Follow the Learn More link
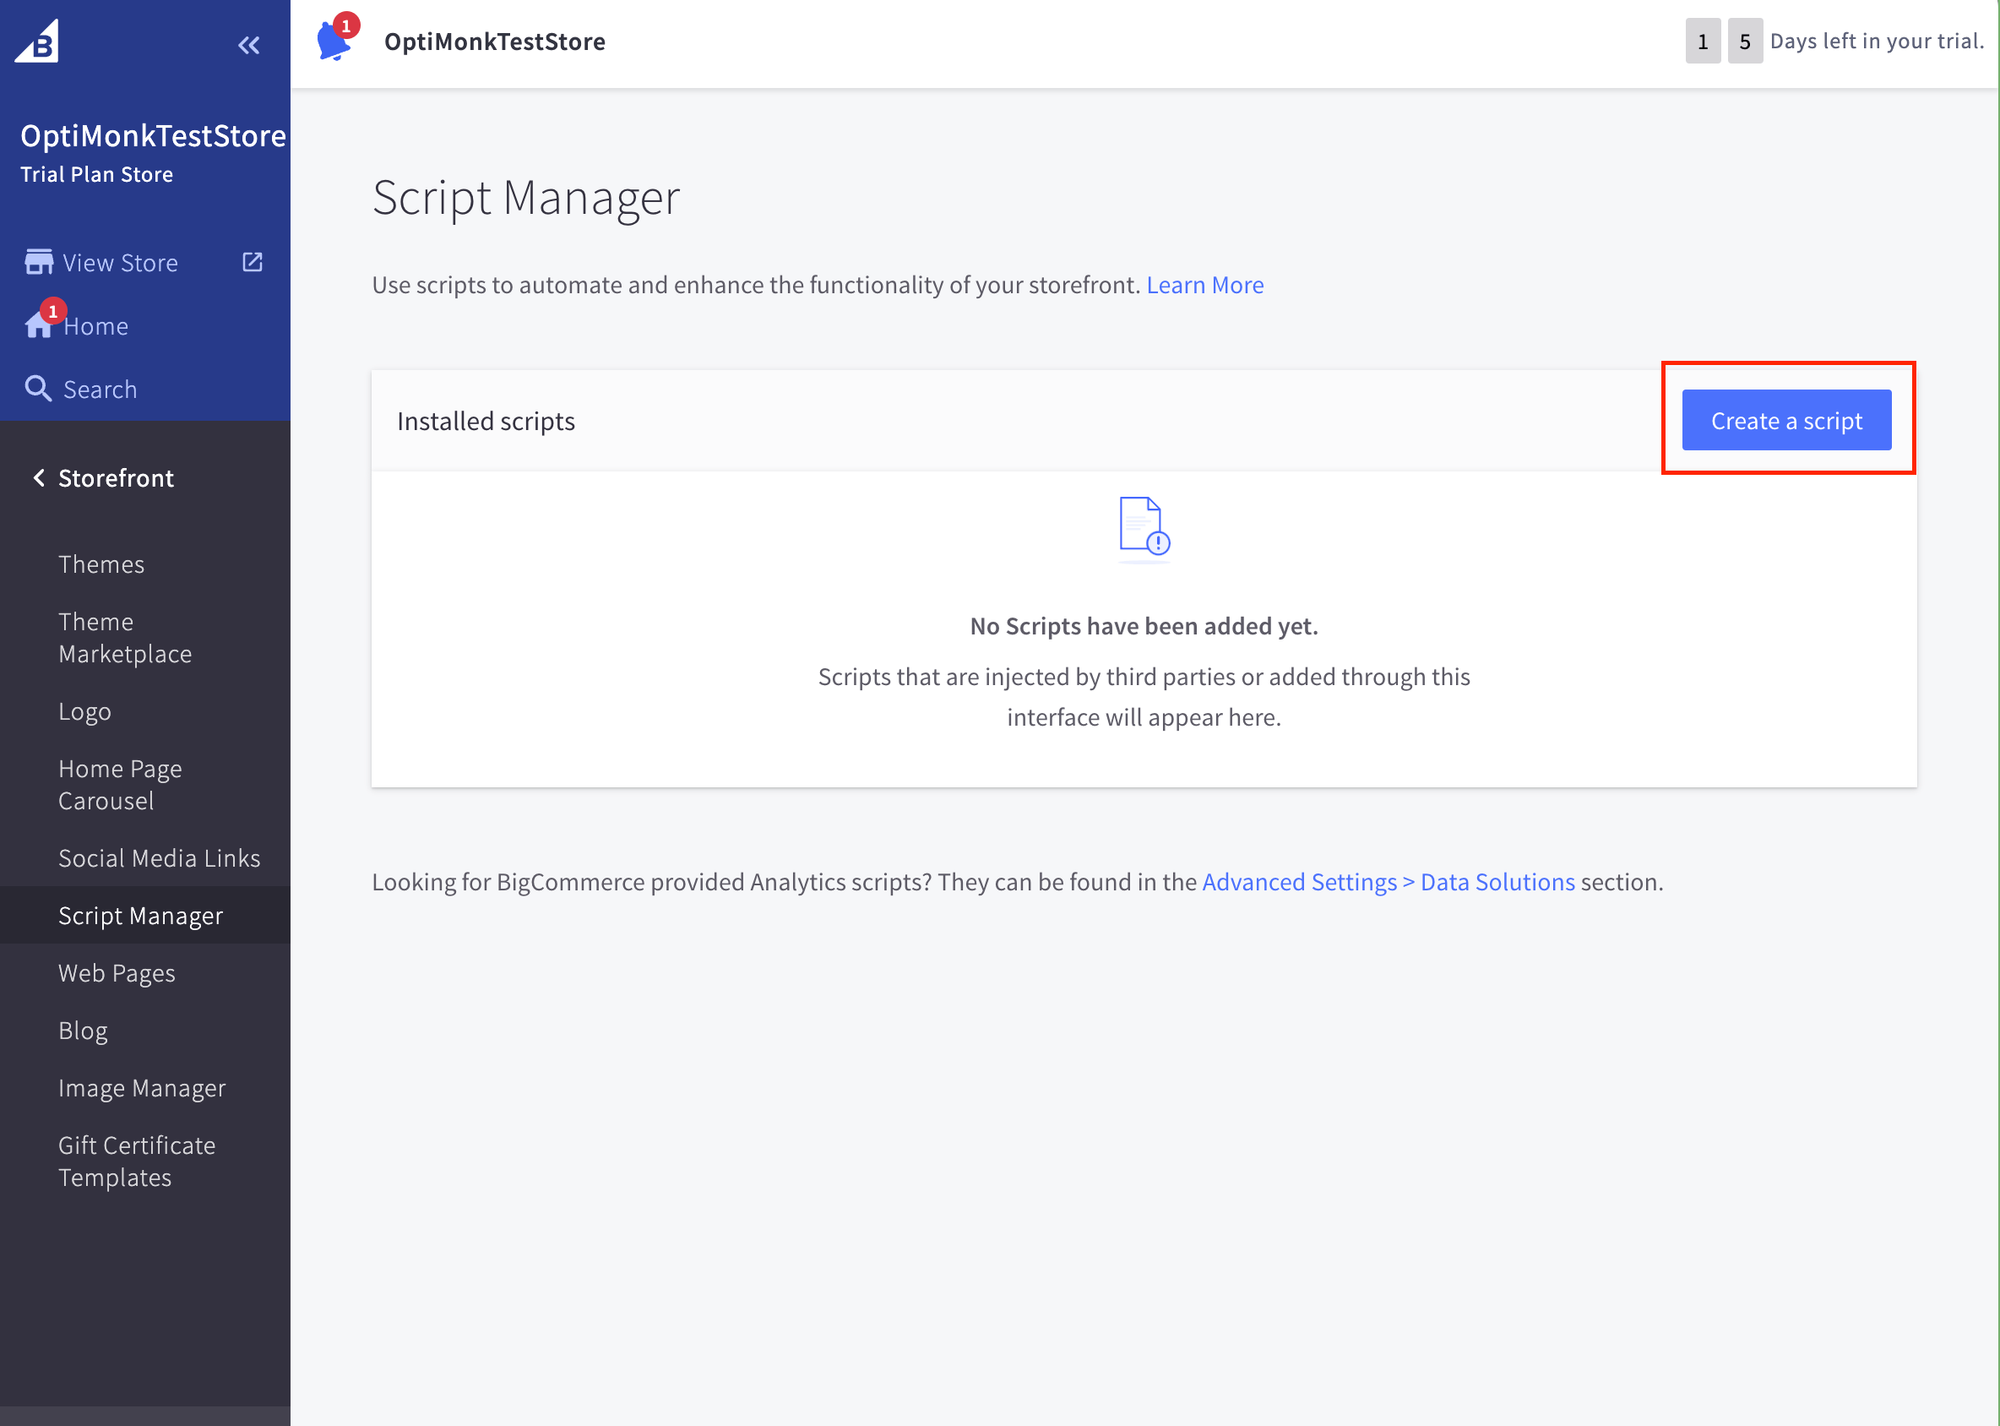The width and height of the screenshot is (2000, 1426). tap(1205, 285)
